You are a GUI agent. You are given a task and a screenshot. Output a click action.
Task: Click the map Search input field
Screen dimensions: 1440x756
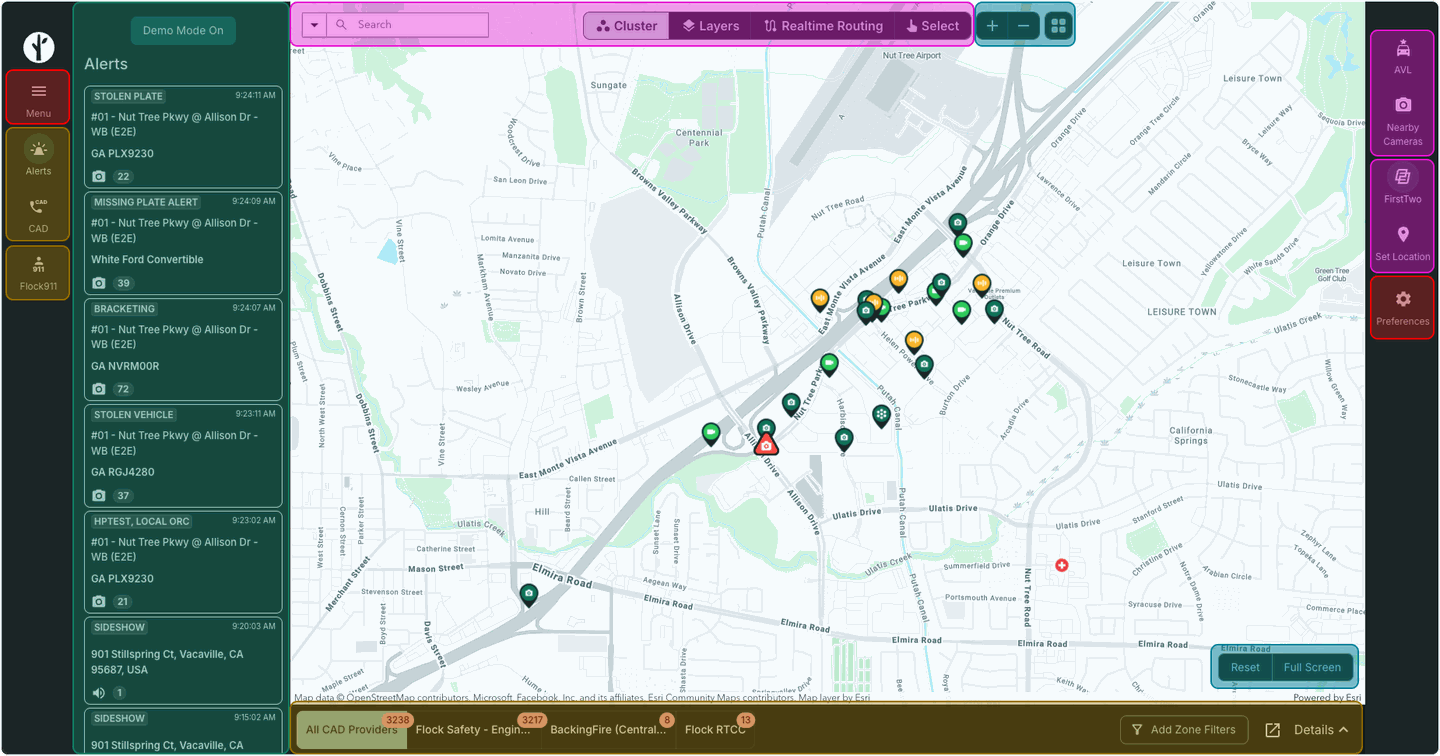point(408,25)
